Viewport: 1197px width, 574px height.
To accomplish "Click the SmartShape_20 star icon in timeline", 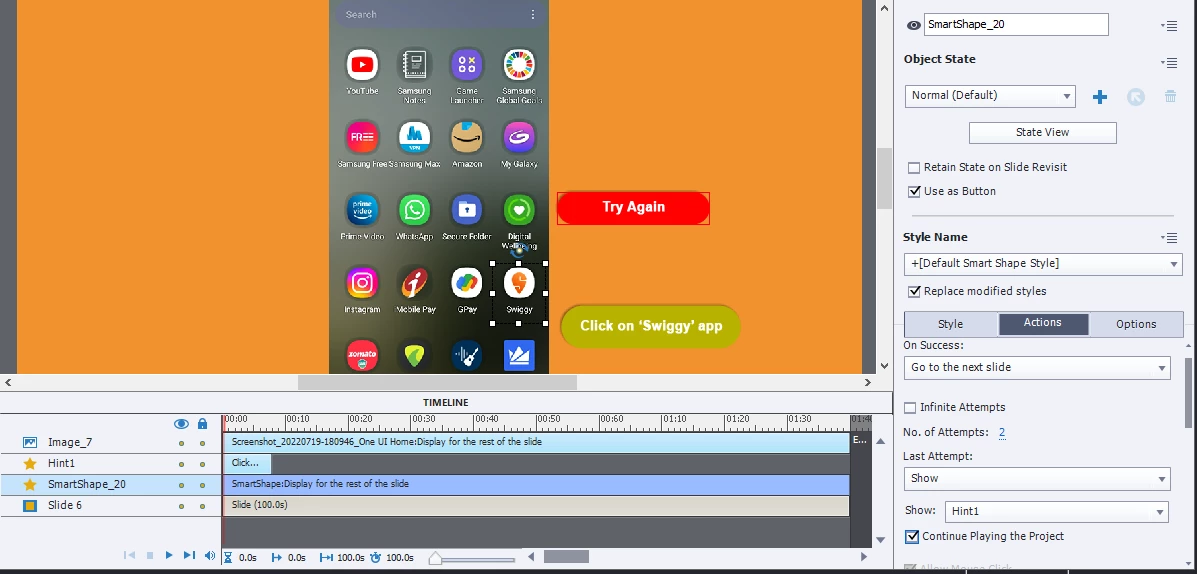I will [x=30, y=484].
